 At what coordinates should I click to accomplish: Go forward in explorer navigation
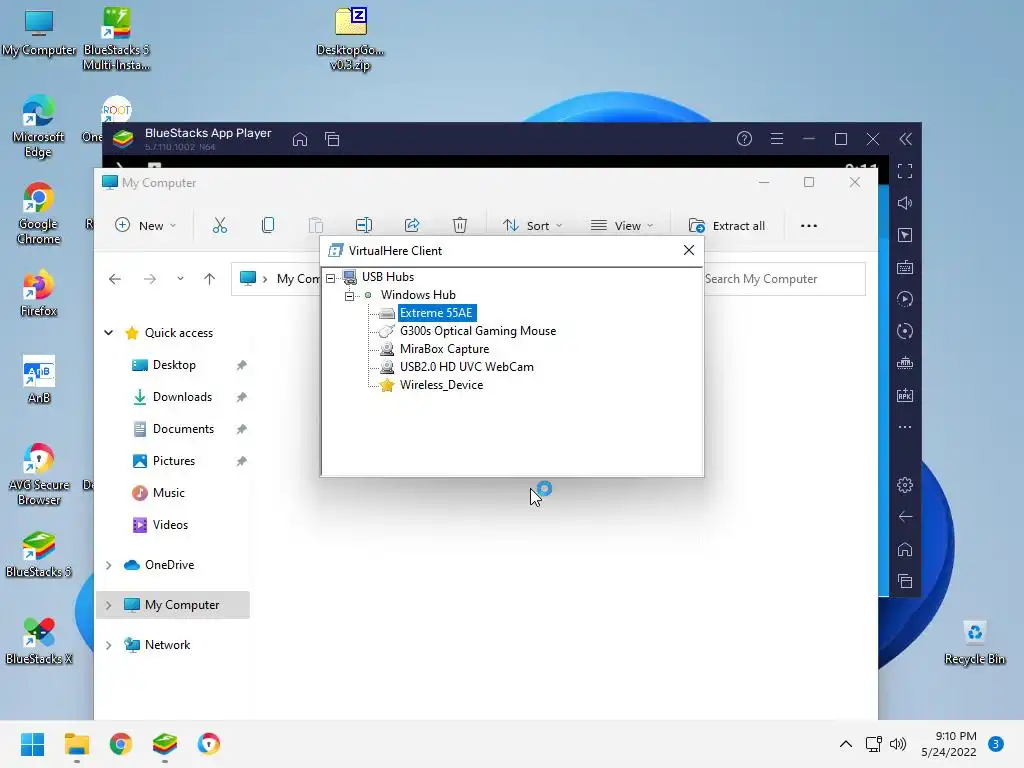point(150,279)
